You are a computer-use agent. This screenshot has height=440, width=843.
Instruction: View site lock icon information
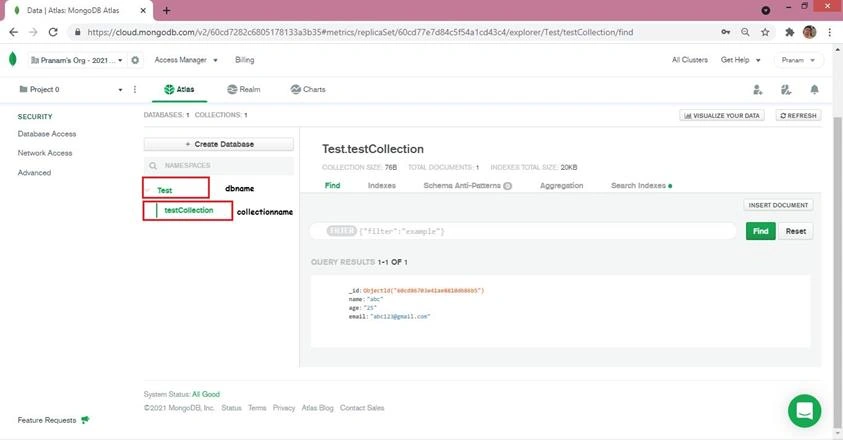pyautogui.click(x=77, y=32)
